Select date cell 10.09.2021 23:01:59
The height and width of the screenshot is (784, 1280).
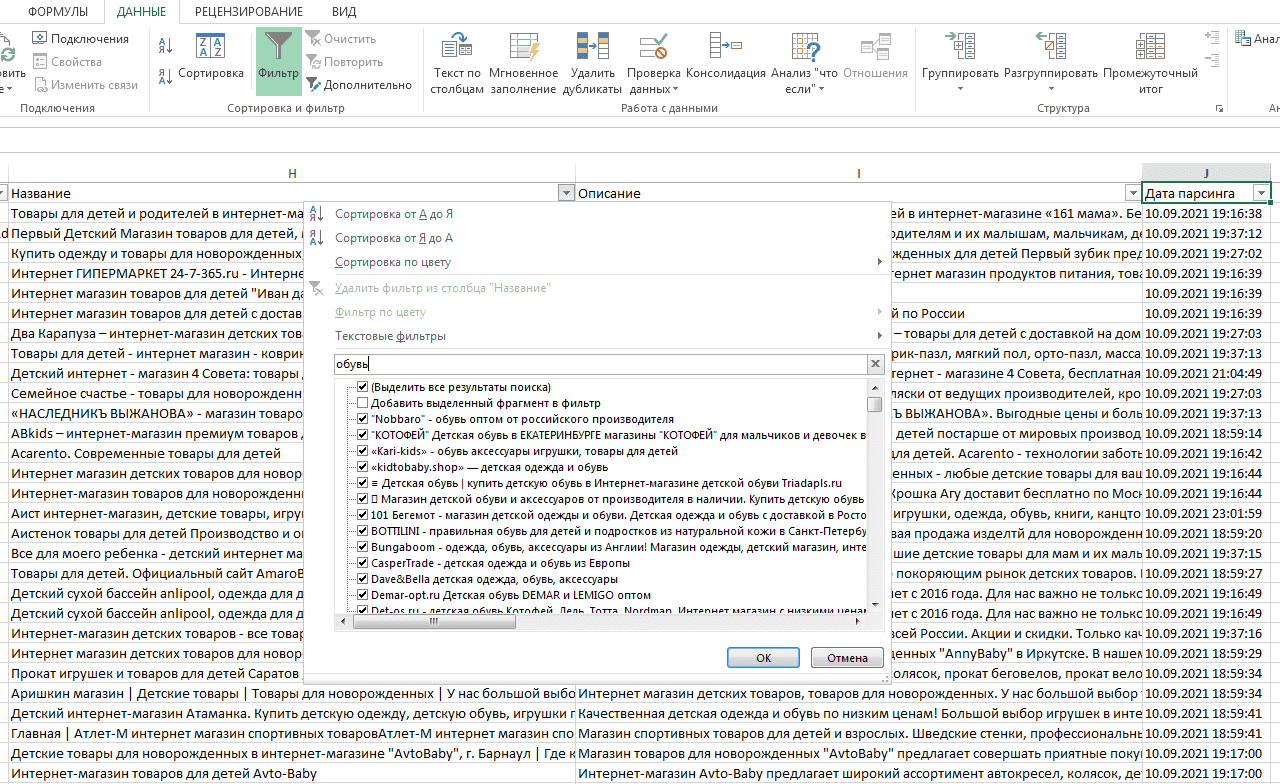pyautogui.click(x=1207, y=513)
